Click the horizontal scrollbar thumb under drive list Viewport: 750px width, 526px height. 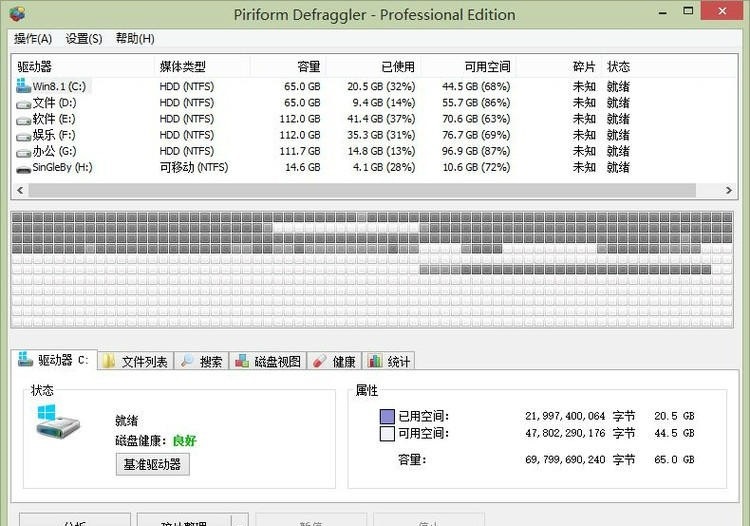[x=362, y=190]
